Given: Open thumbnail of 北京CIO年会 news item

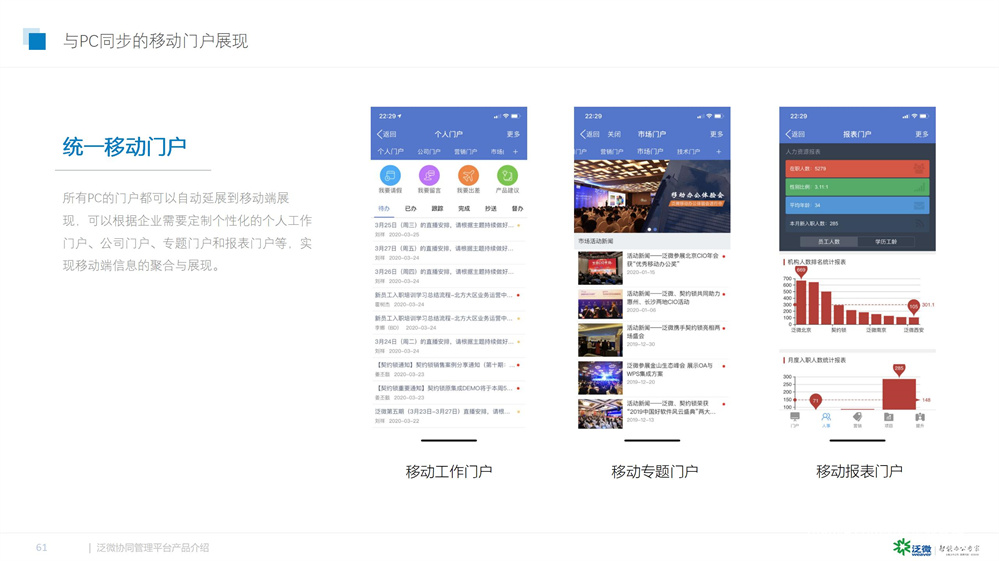Looking at the screenshot, I should click(x=600, y=267).
